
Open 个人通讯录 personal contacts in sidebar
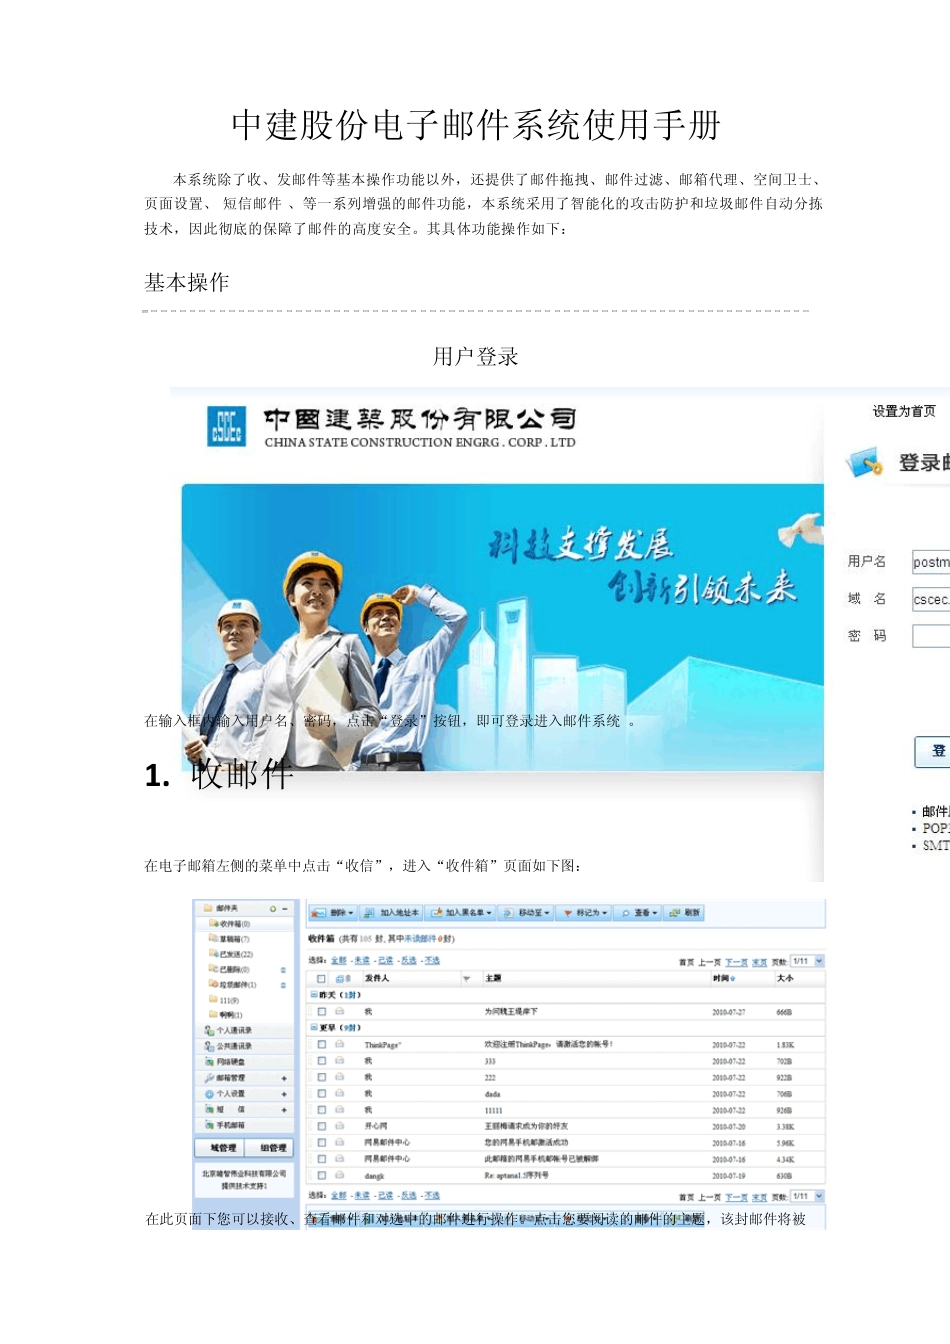tap(233, 1030)
